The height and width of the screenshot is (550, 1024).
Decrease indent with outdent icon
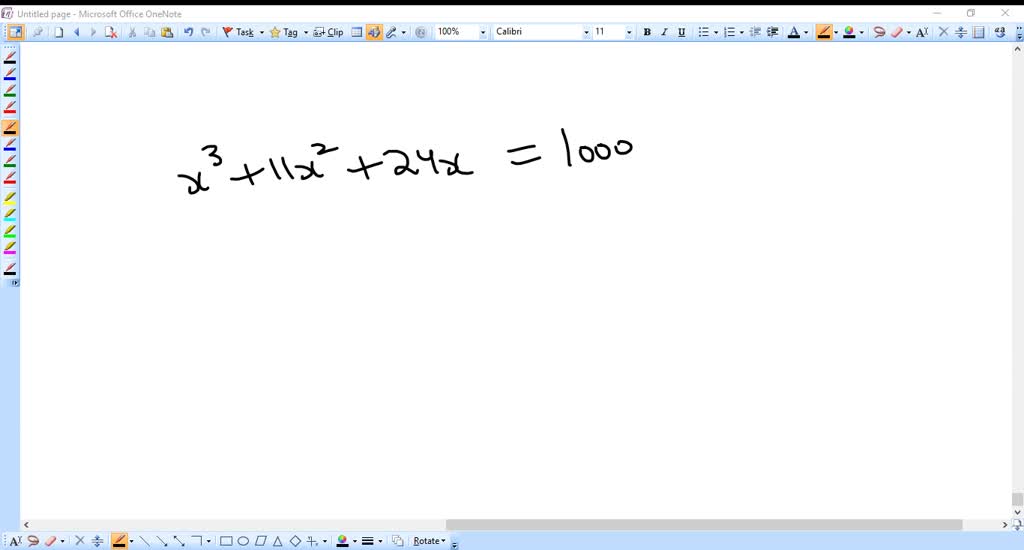tap(755, 32)
